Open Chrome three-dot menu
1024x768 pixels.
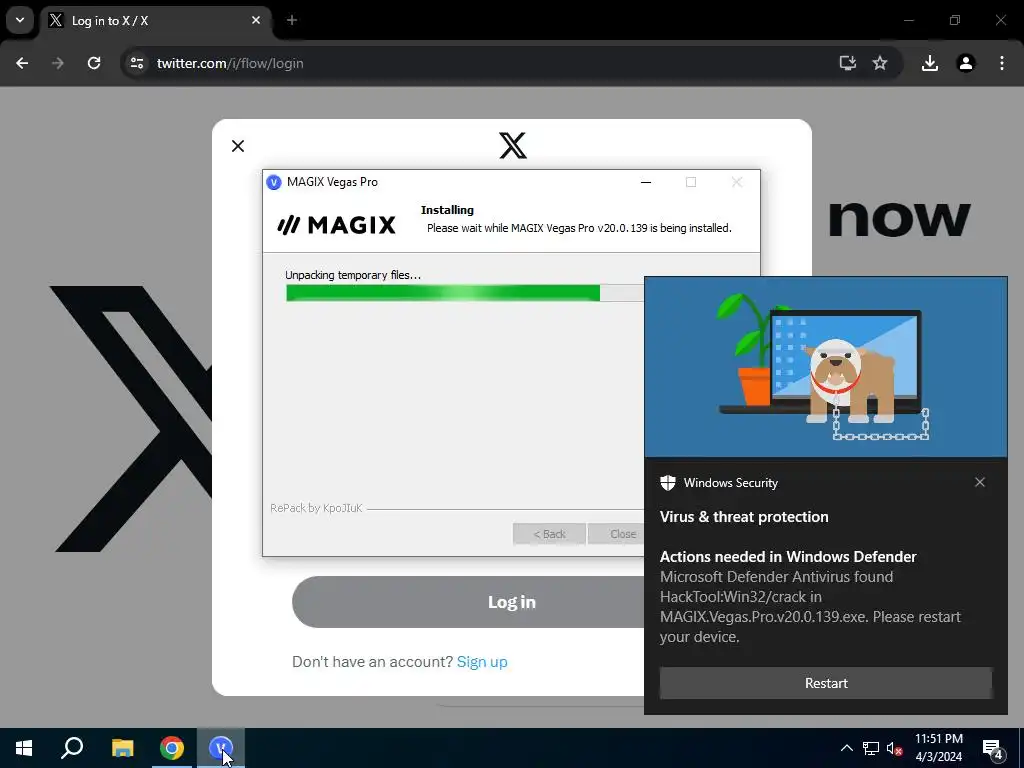click(x=1002, y=63)
